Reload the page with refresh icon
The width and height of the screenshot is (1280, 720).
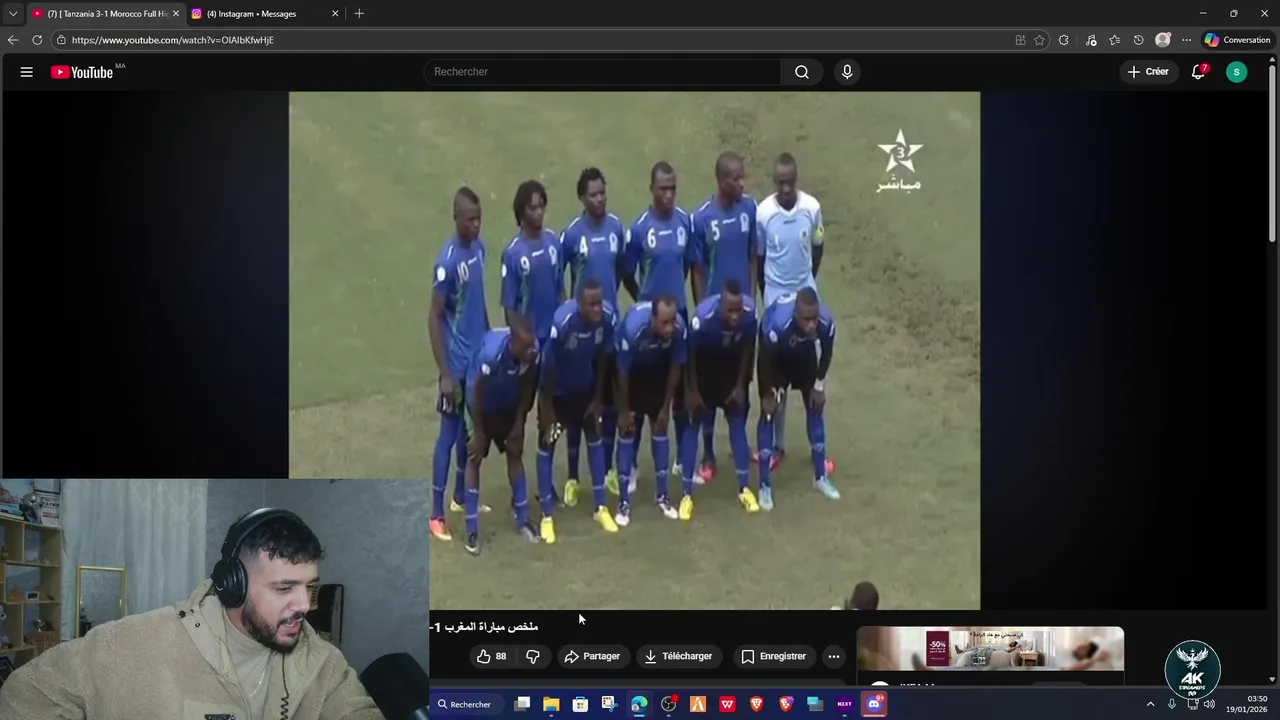[37, 40]
